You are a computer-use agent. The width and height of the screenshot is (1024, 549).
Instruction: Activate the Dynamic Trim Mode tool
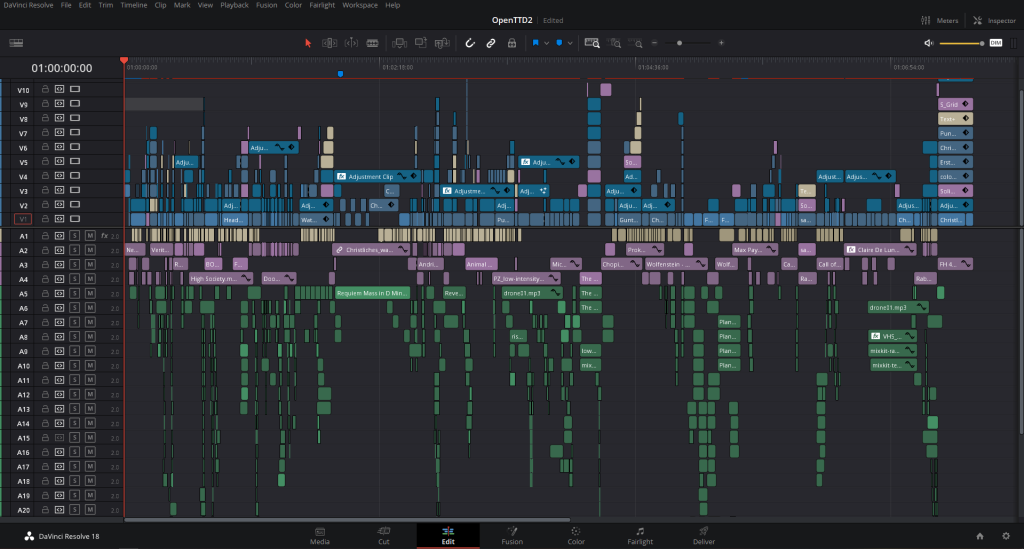coord(351,43)
